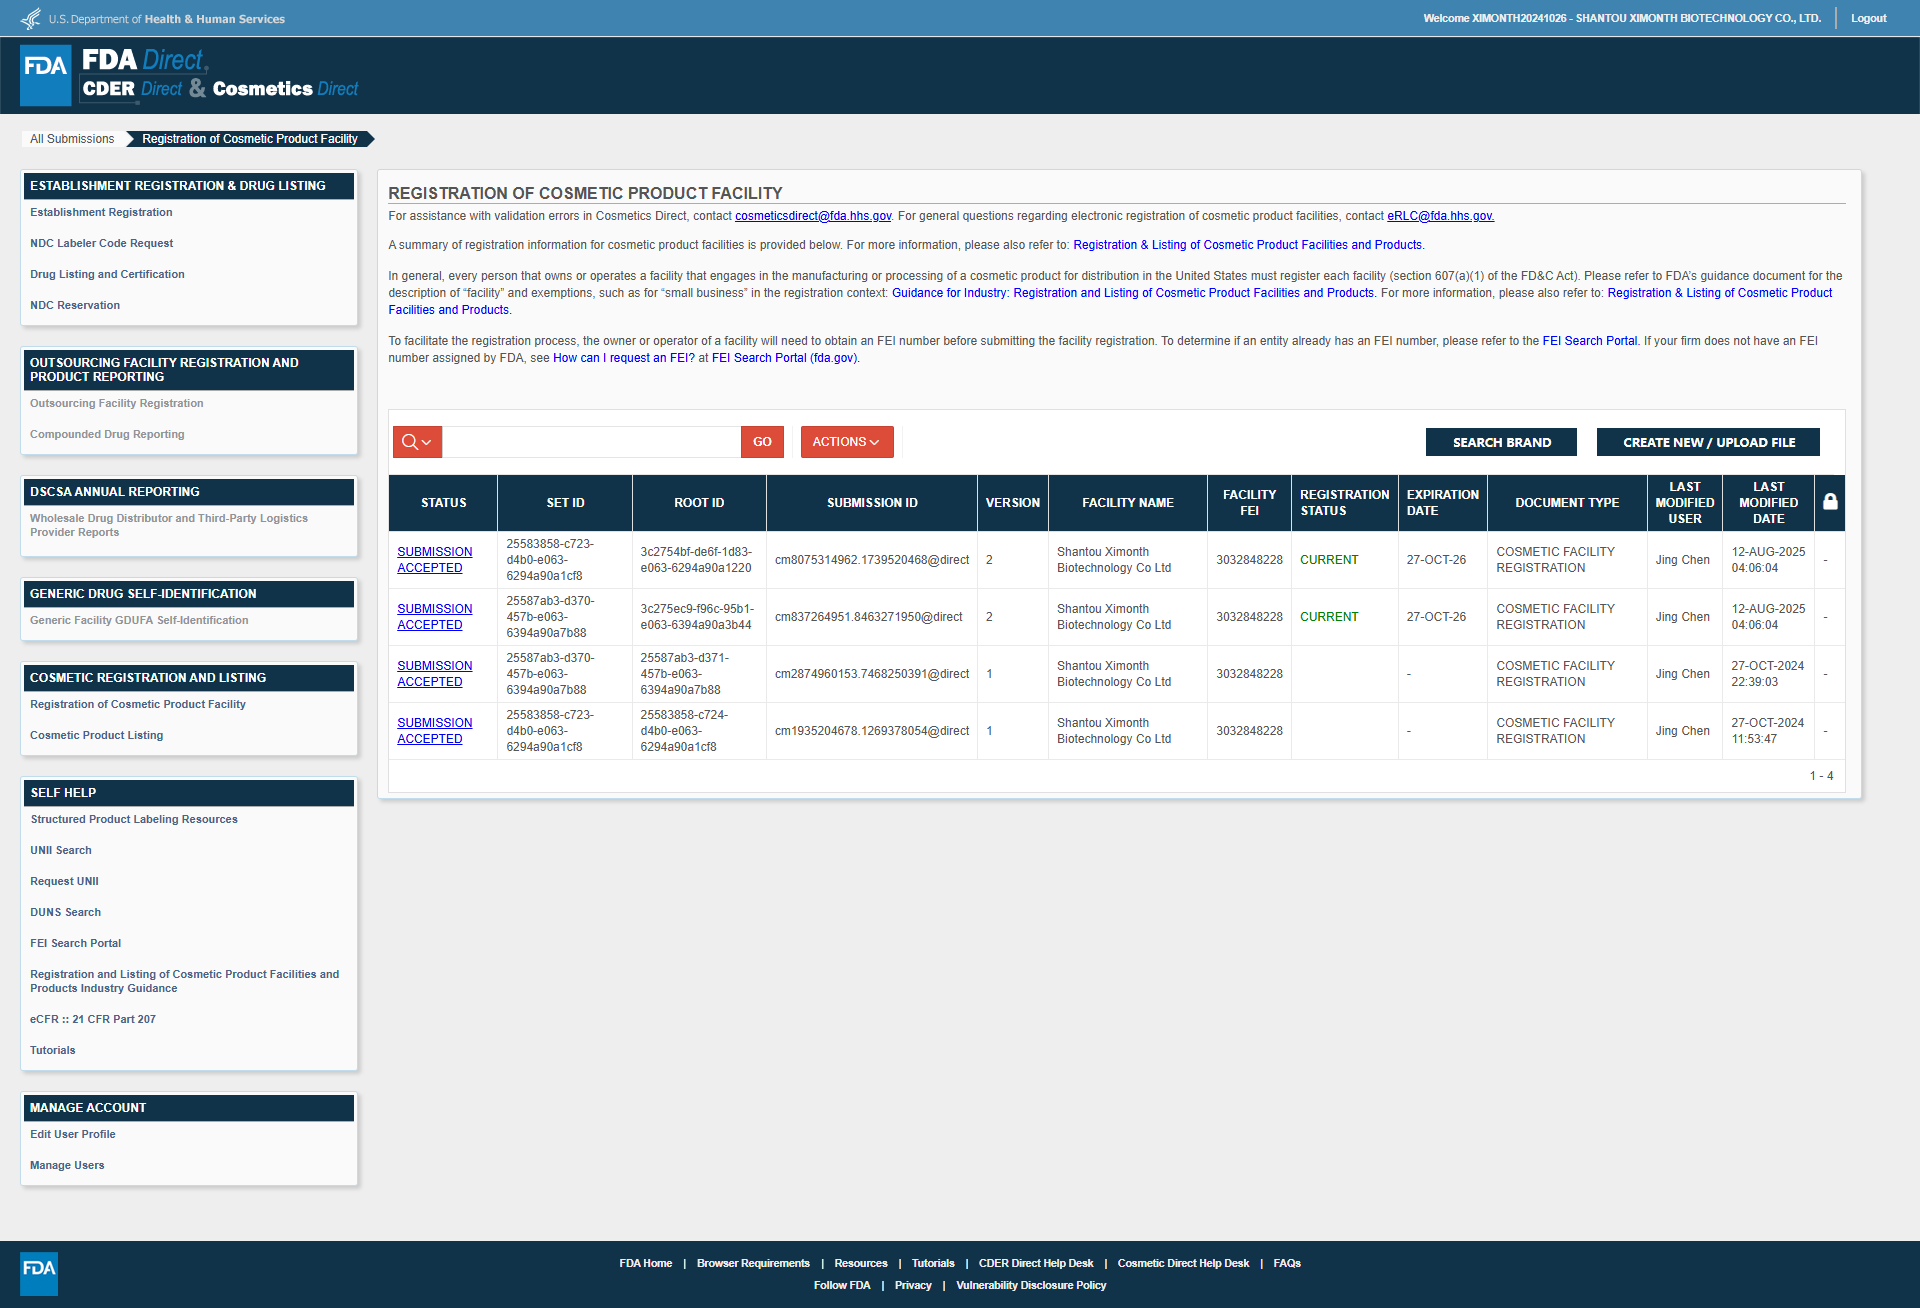The height and width of the screenshot is (1308, 1920).
Task: Open SUBMISSION ACCEPTED for cm2874960153 row
Action: click(435, 674)
